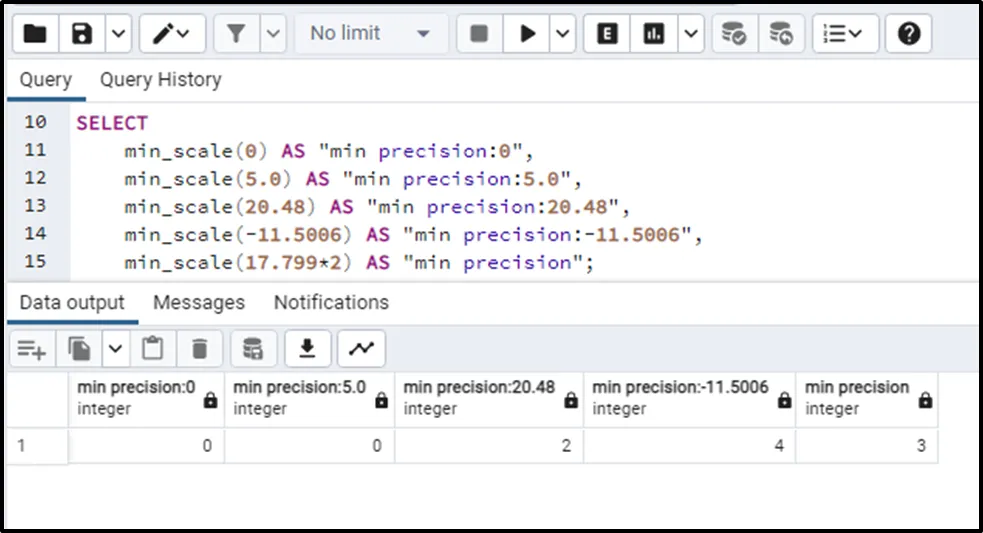Download results with the save-to-file icon

[x=308, y=348]
